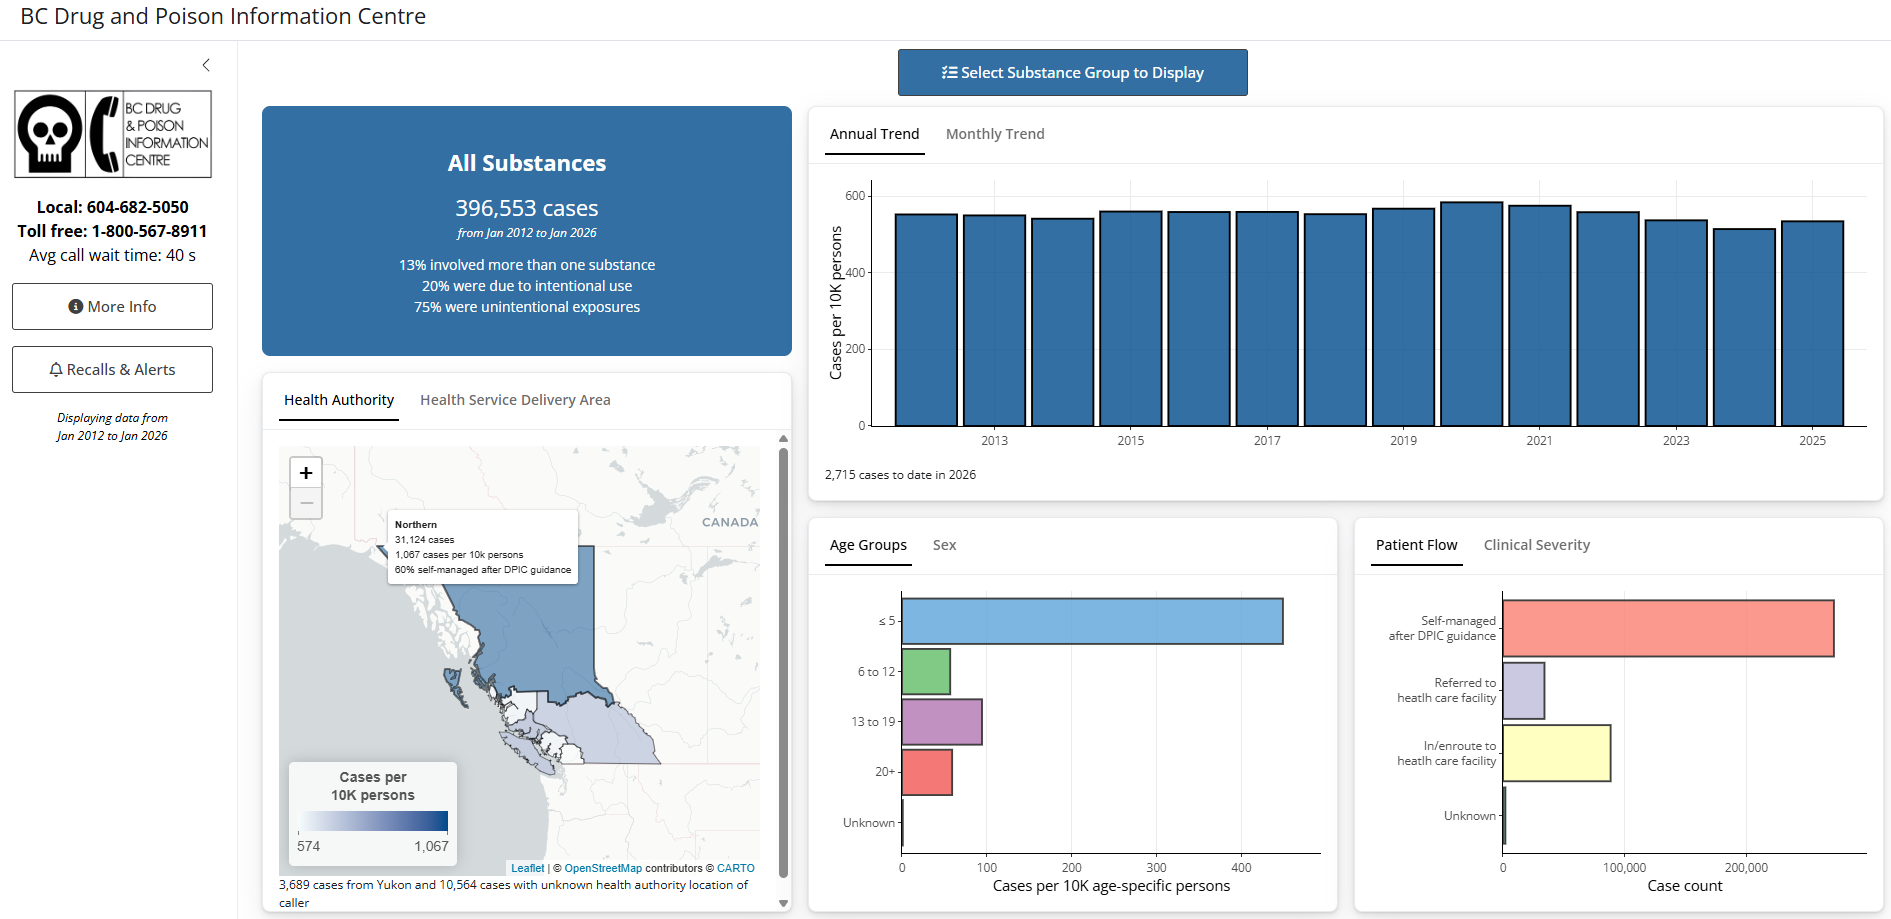
Task: Zoom in on the map
Action: (x=306, y=473)
